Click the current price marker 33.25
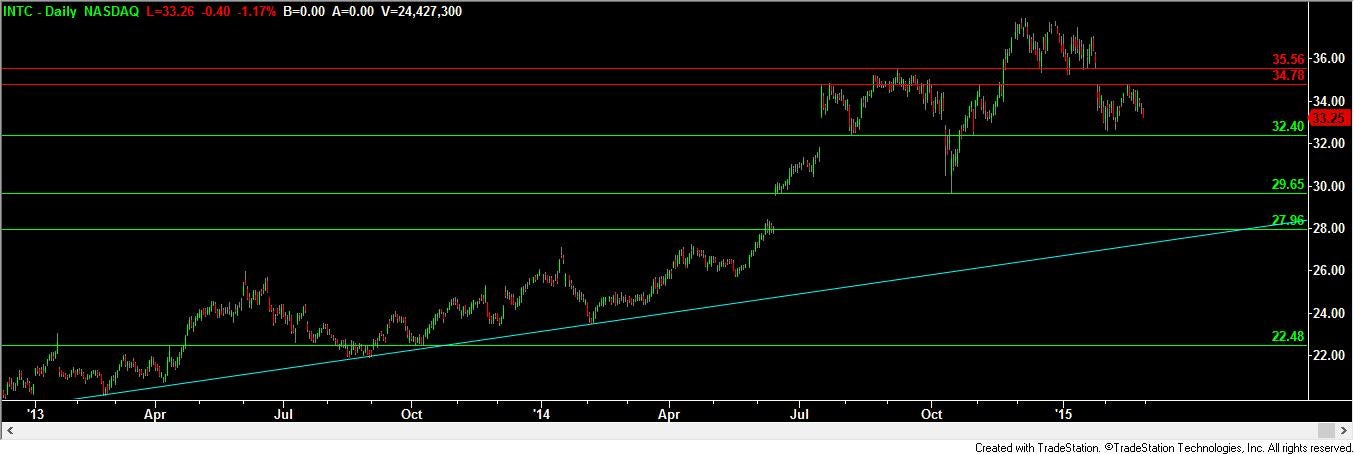This screenshot has height=454, width=1354. coord(1329,117)
